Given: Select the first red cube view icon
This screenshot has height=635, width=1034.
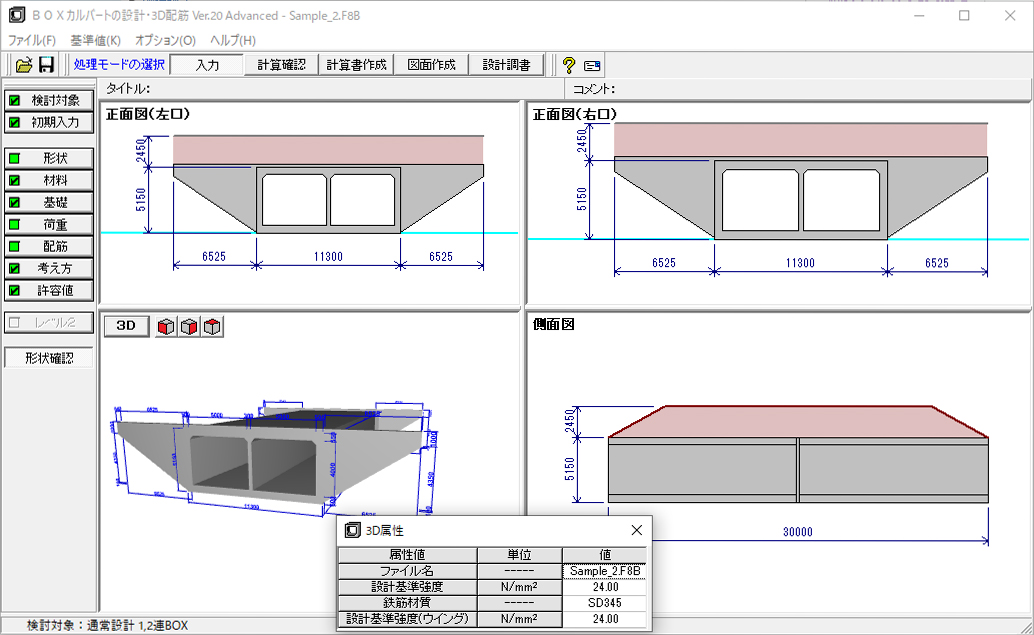Looking at the screenshot, I should [x=166, y=326].
